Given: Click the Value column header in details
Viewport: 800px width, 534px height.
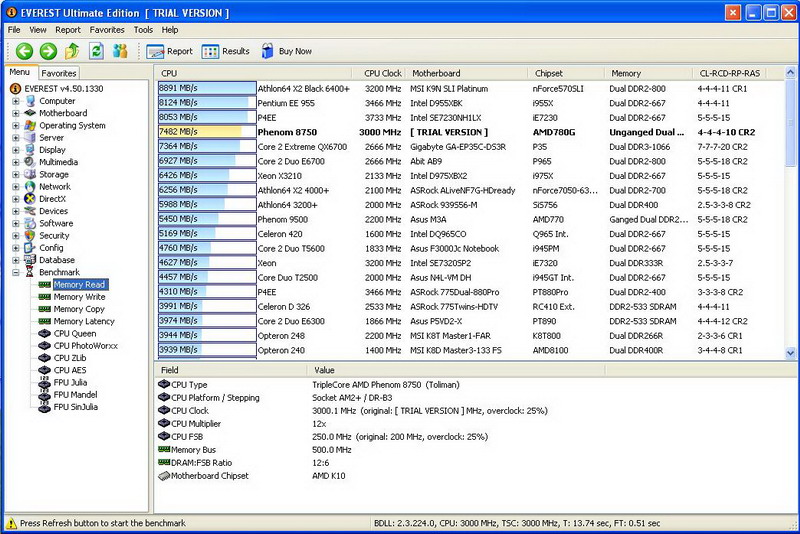Looking at the screenshot, I should 456,370.
